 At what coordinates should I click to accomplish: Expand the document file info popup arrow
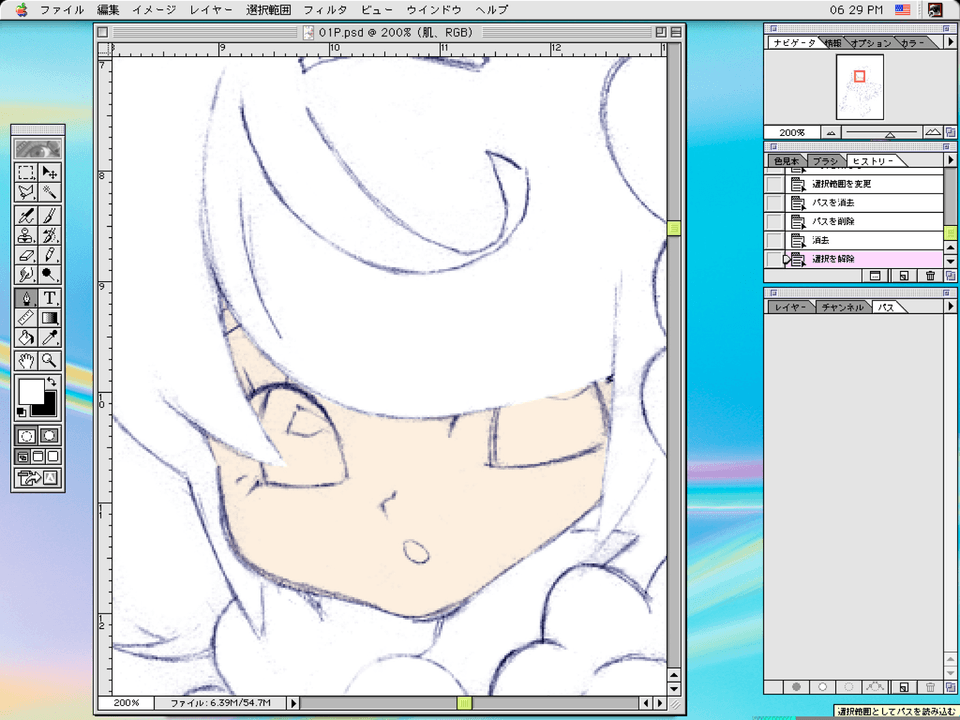(293, 703)
